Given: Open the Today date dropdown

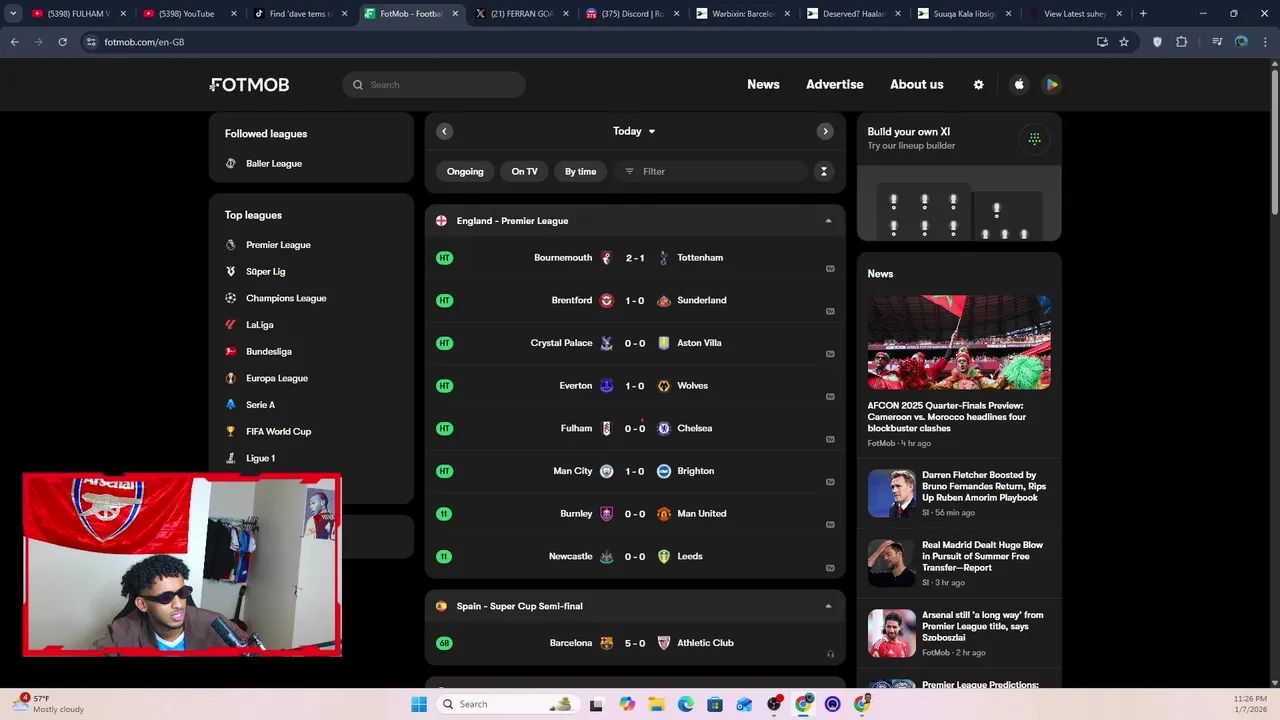Looking at the screenshot, I should pyautogui.click(x=634, y=131).
